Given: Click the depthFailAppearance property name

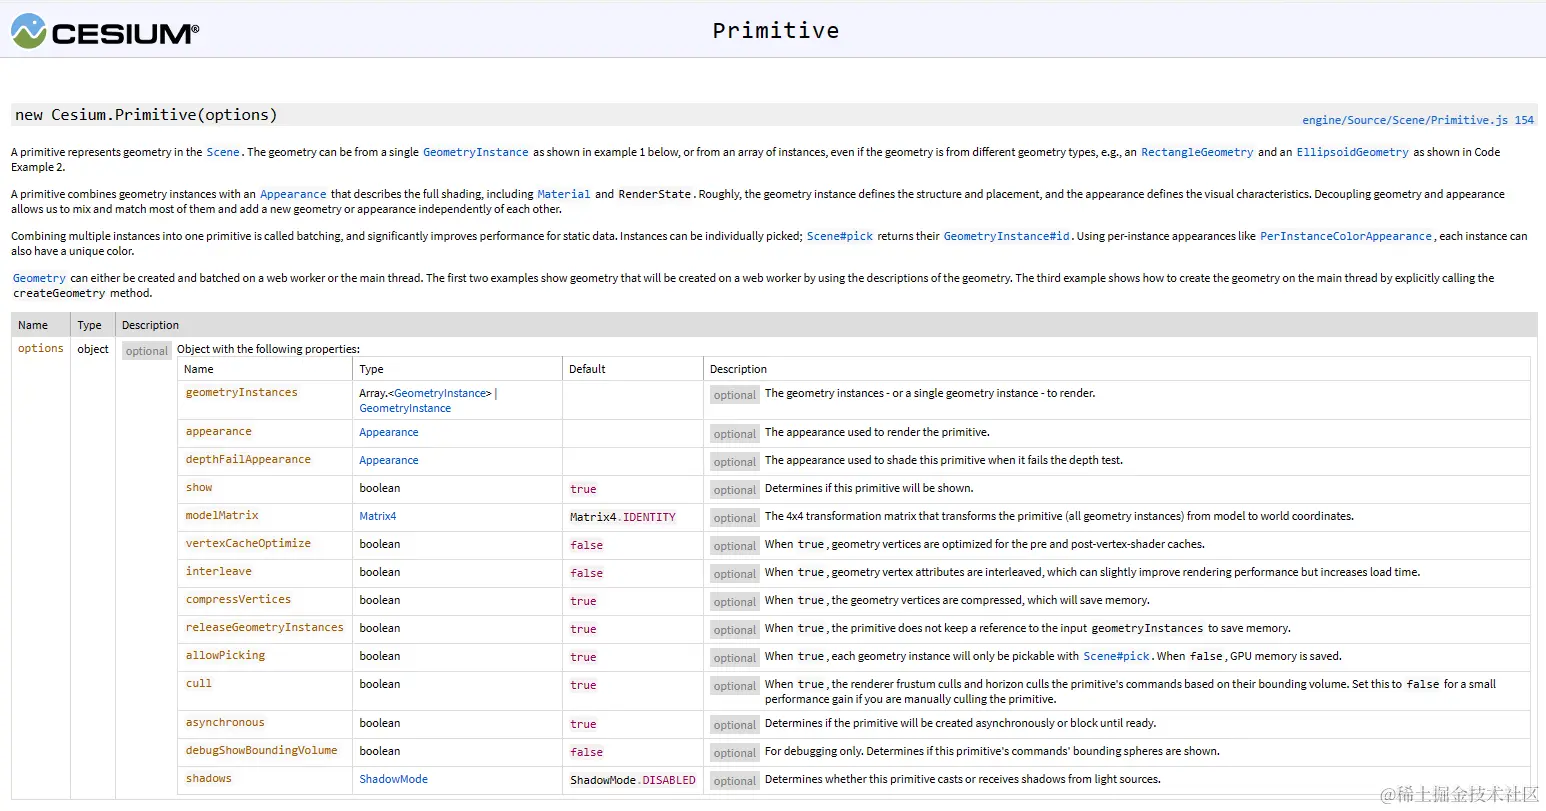Looking at the screenshot, I should click(248, 459).
